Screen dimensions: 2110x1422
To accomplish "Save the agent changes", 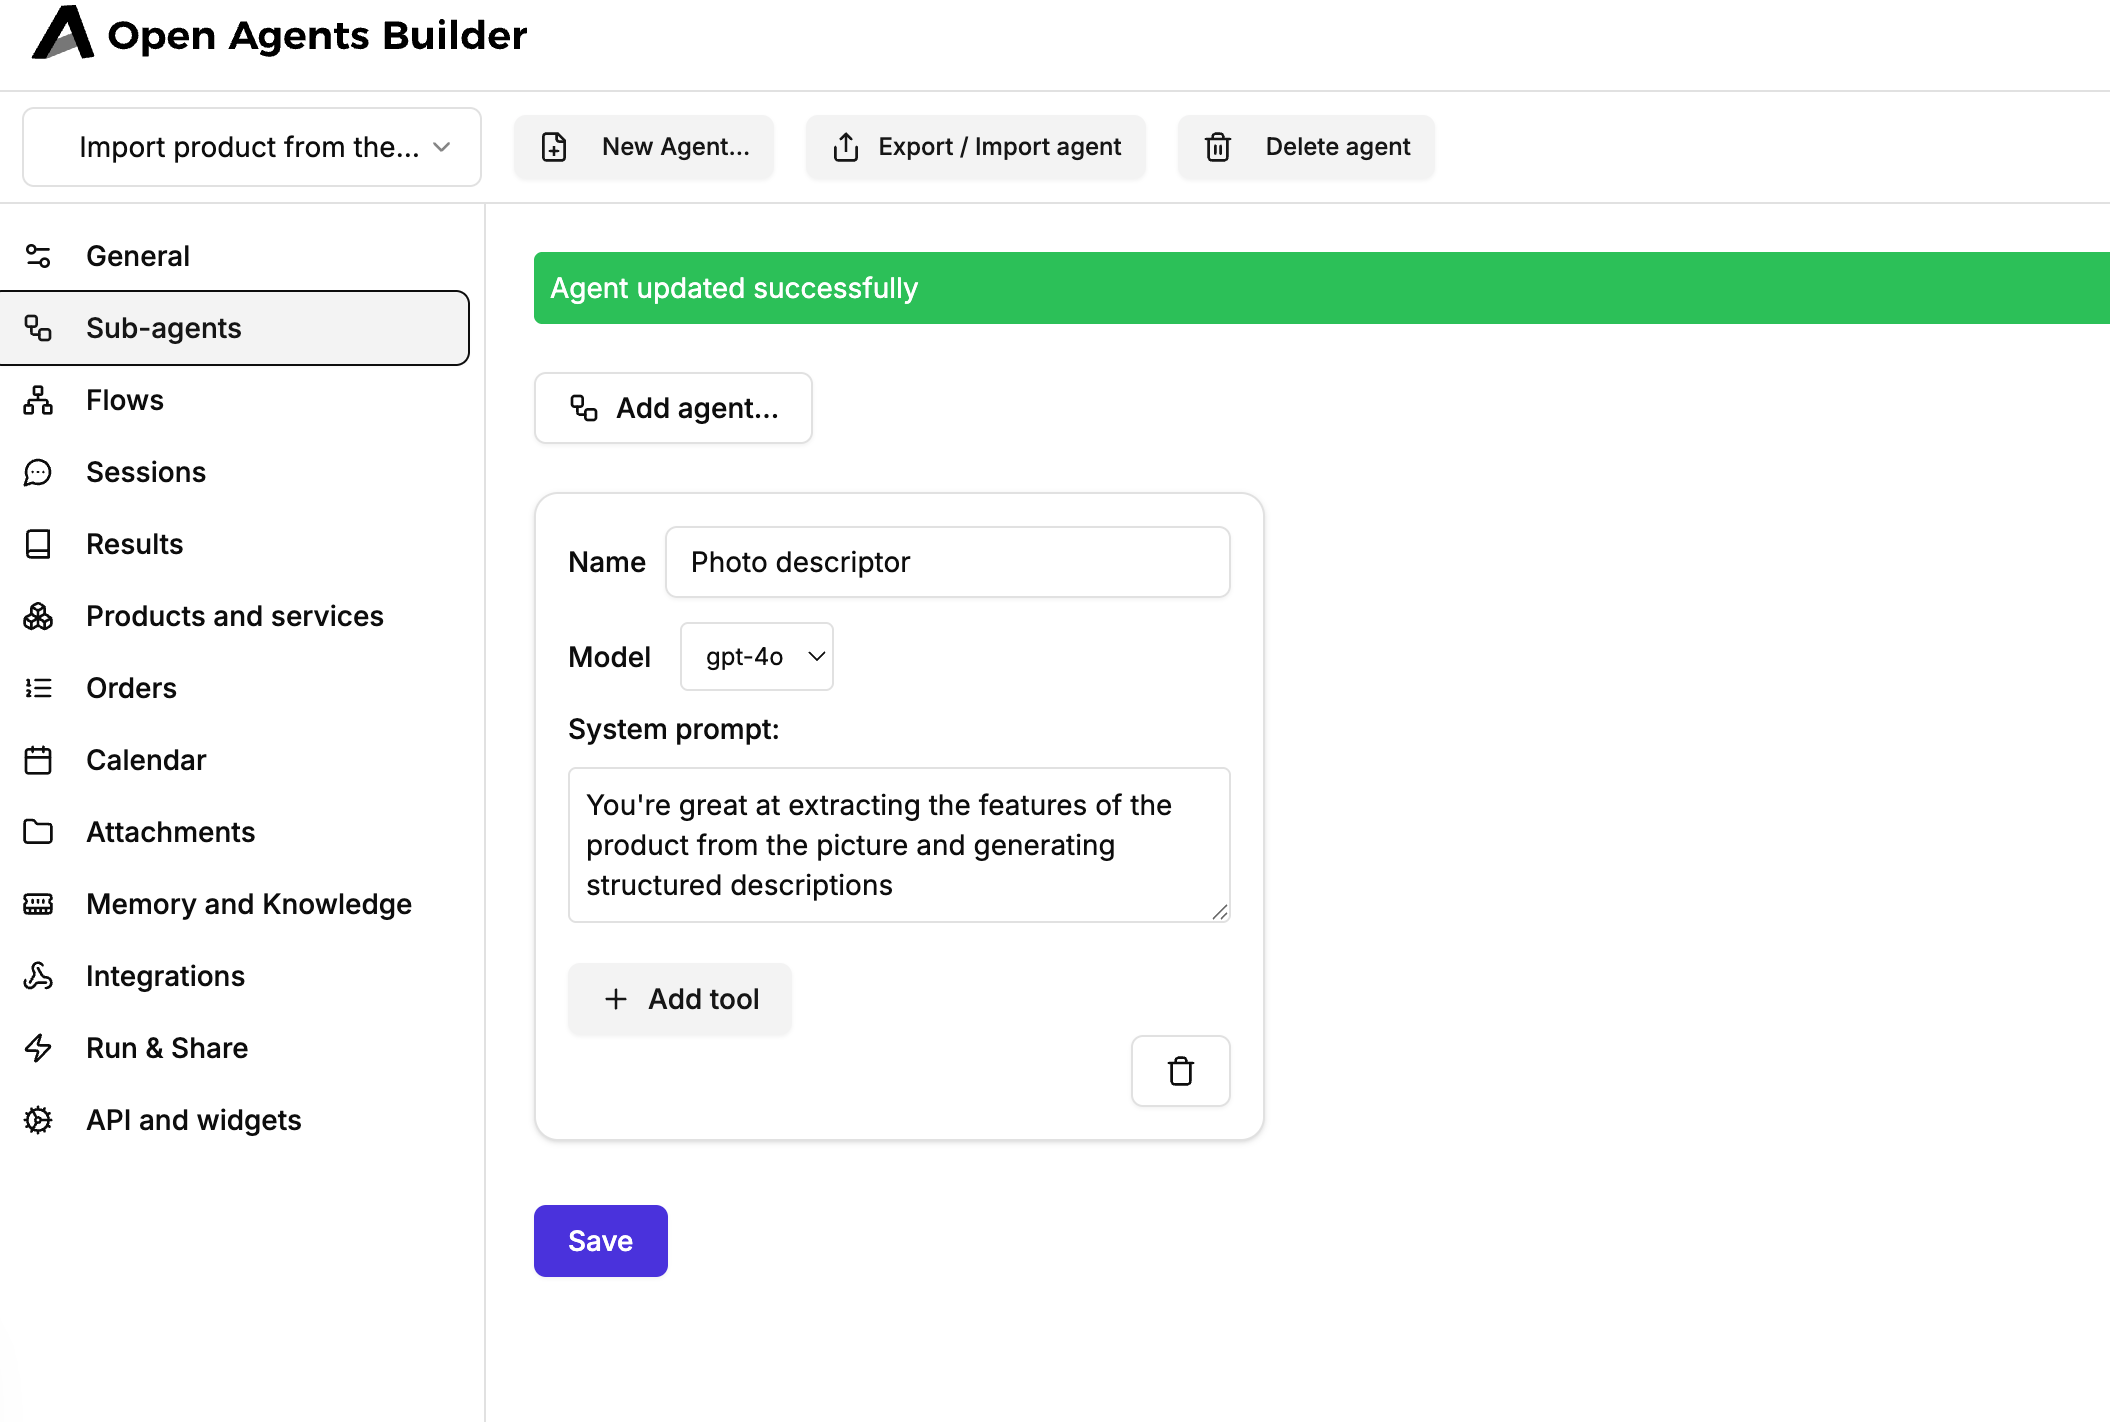I will pos(601,1241).
